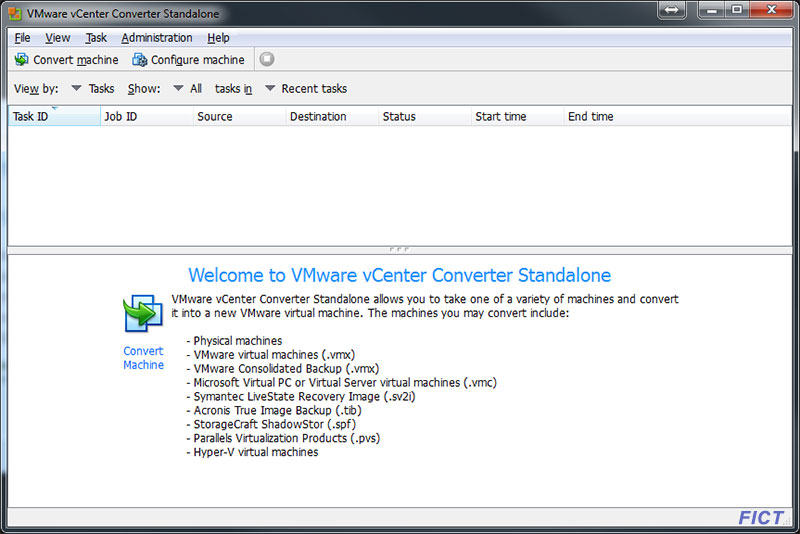Follow the Convert Machine link
Screen dimensions: 800x534
tap(143, 358)
